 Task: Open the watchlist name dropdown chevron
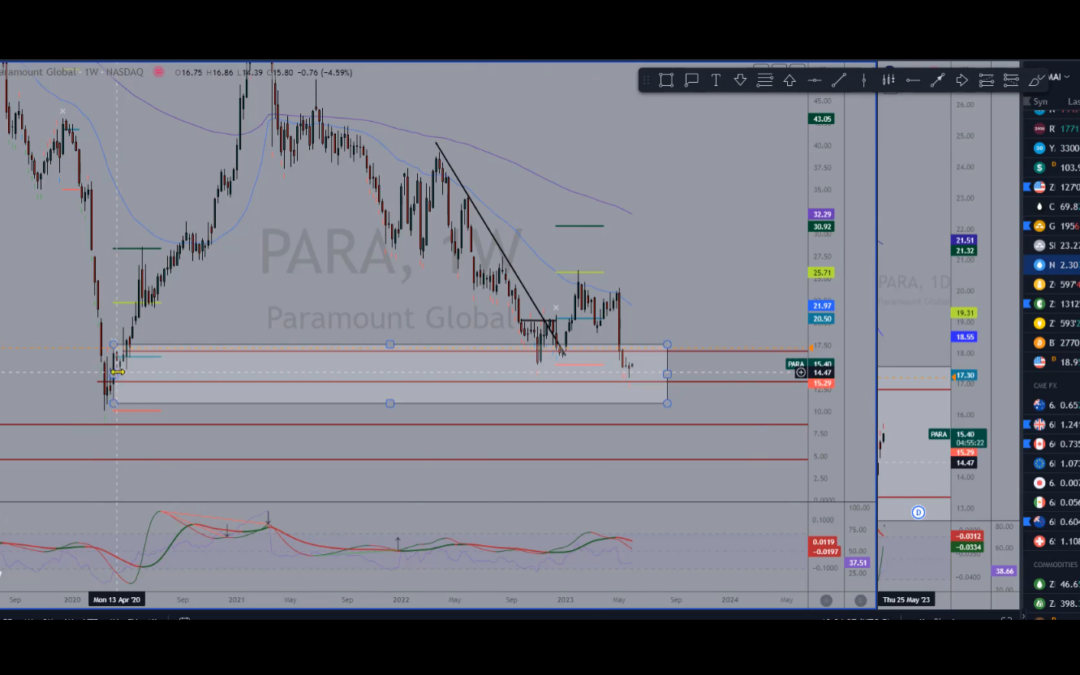[x=1066, y=76]
